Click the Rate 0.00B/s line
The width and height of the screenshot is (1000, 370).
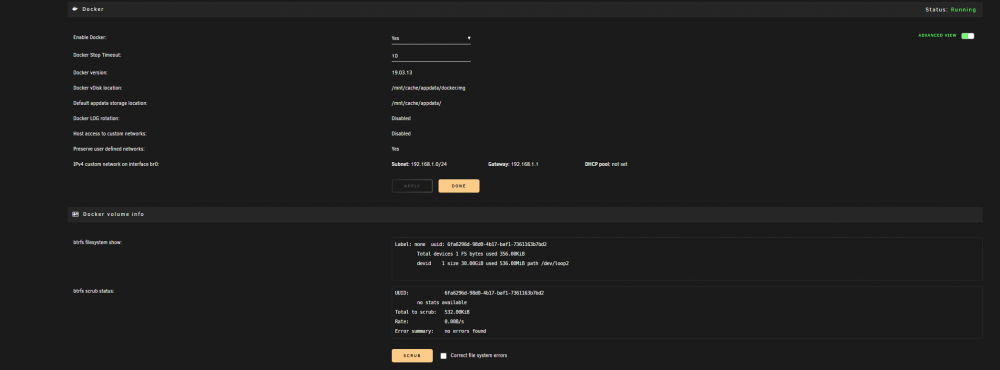click(x=429, y=322)
